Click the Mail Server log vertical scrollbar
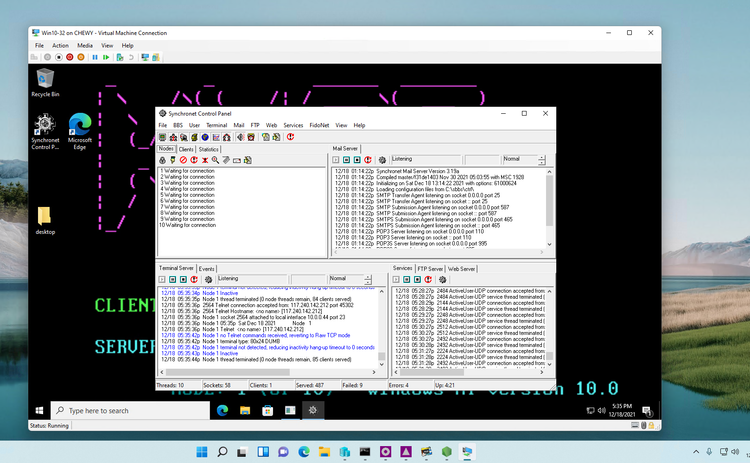 [549, 208]
